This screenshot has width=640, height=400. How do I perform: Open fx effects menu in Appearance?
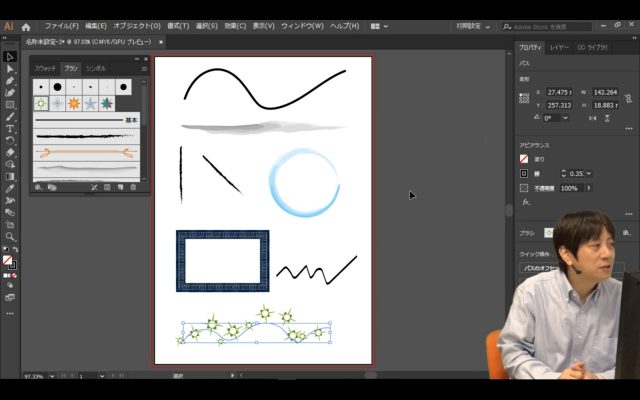pyautogui.click(x=526, y=202)
